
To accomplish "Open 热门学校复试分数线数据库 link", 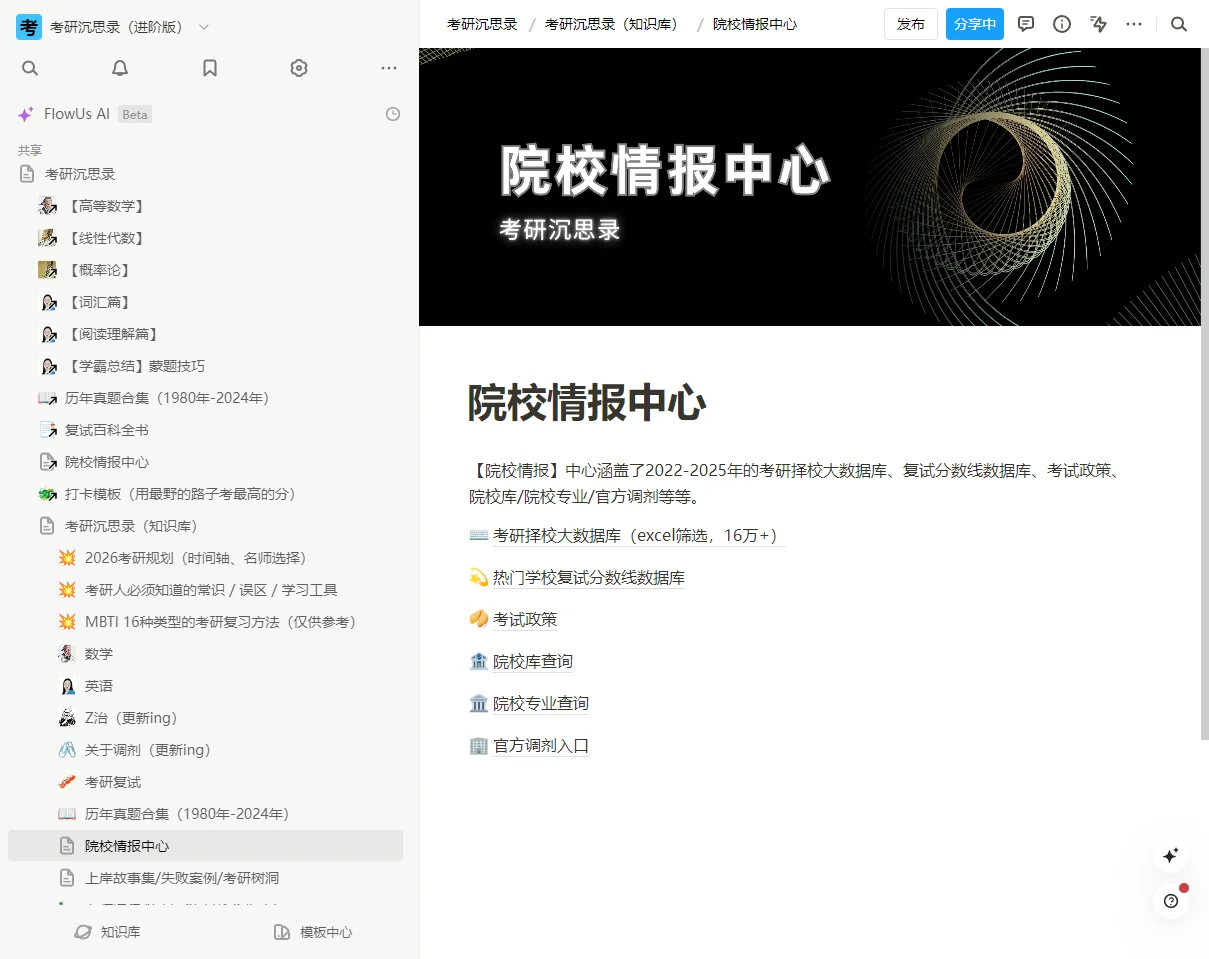I will 589,577.
